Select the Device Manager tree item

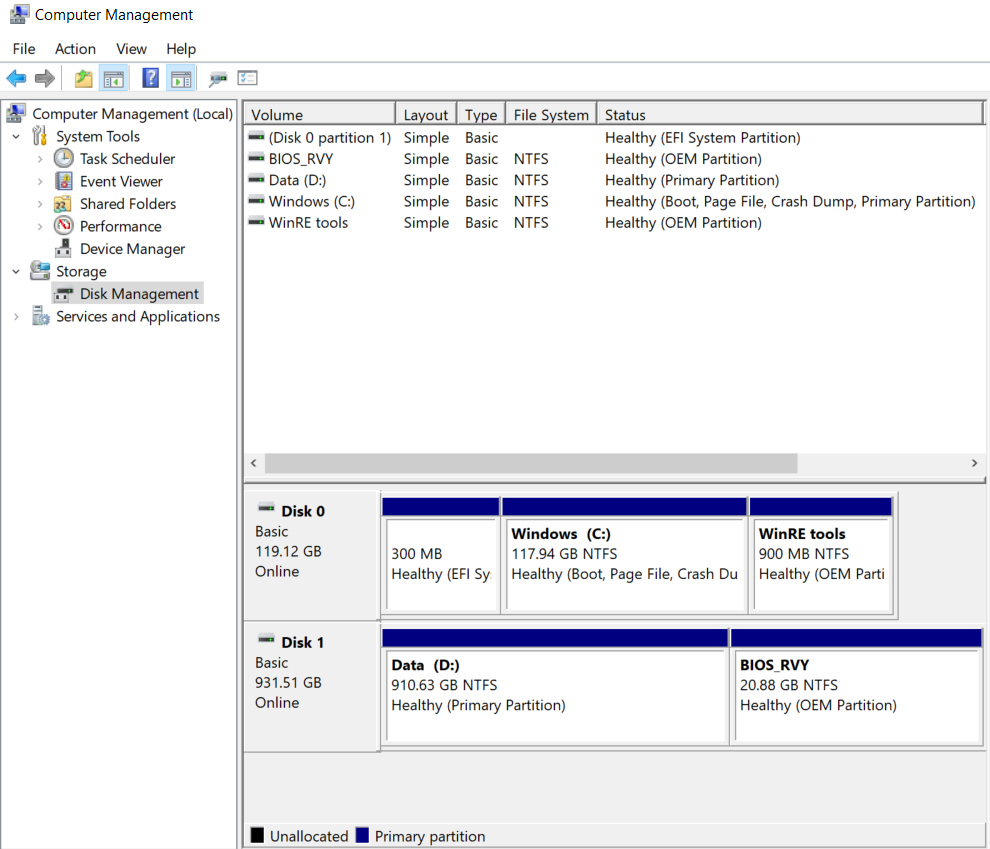132,249
